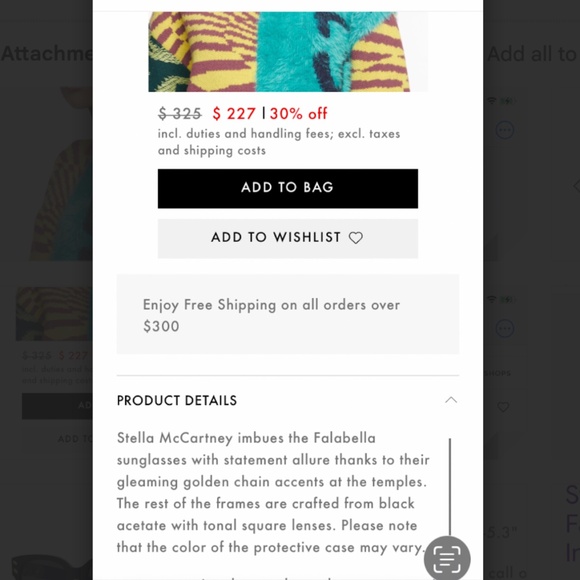This screenshot has width=580, height=580.
Task: Click the dimmed ADD TO BAG button behind the popup
Action: tap(57, 406)
